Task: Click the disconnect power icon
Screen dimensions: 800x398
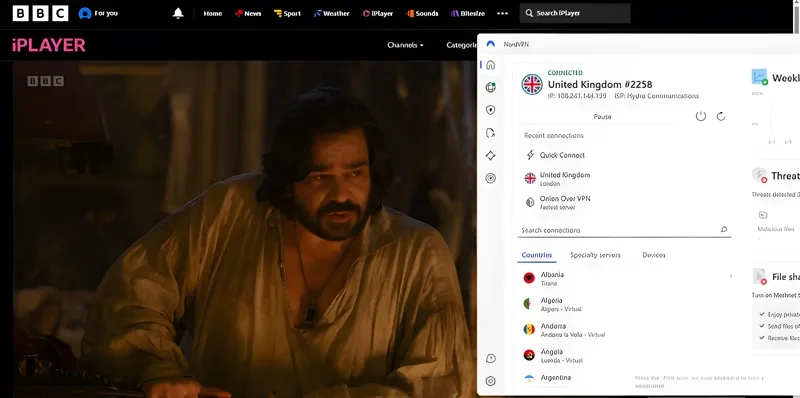Action: [x=701, y=116]
